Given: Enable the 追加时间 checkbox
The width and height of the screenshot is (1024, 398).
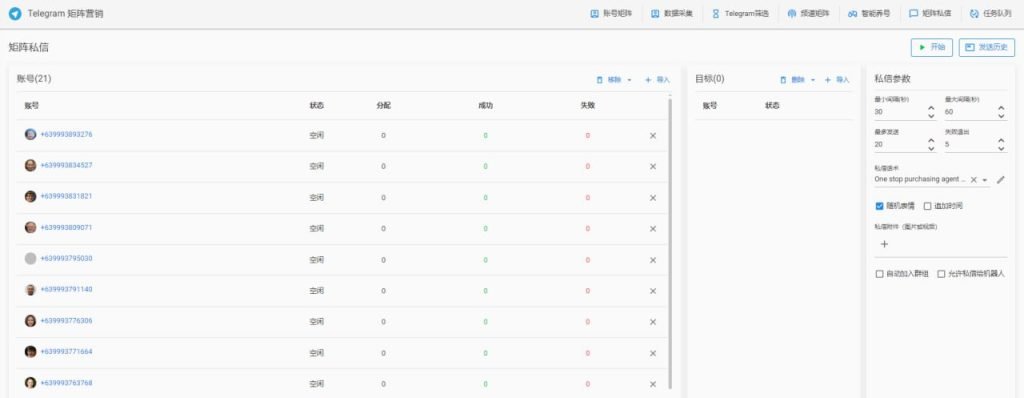Looking at the screenshot, I should (x=927, y=206).
